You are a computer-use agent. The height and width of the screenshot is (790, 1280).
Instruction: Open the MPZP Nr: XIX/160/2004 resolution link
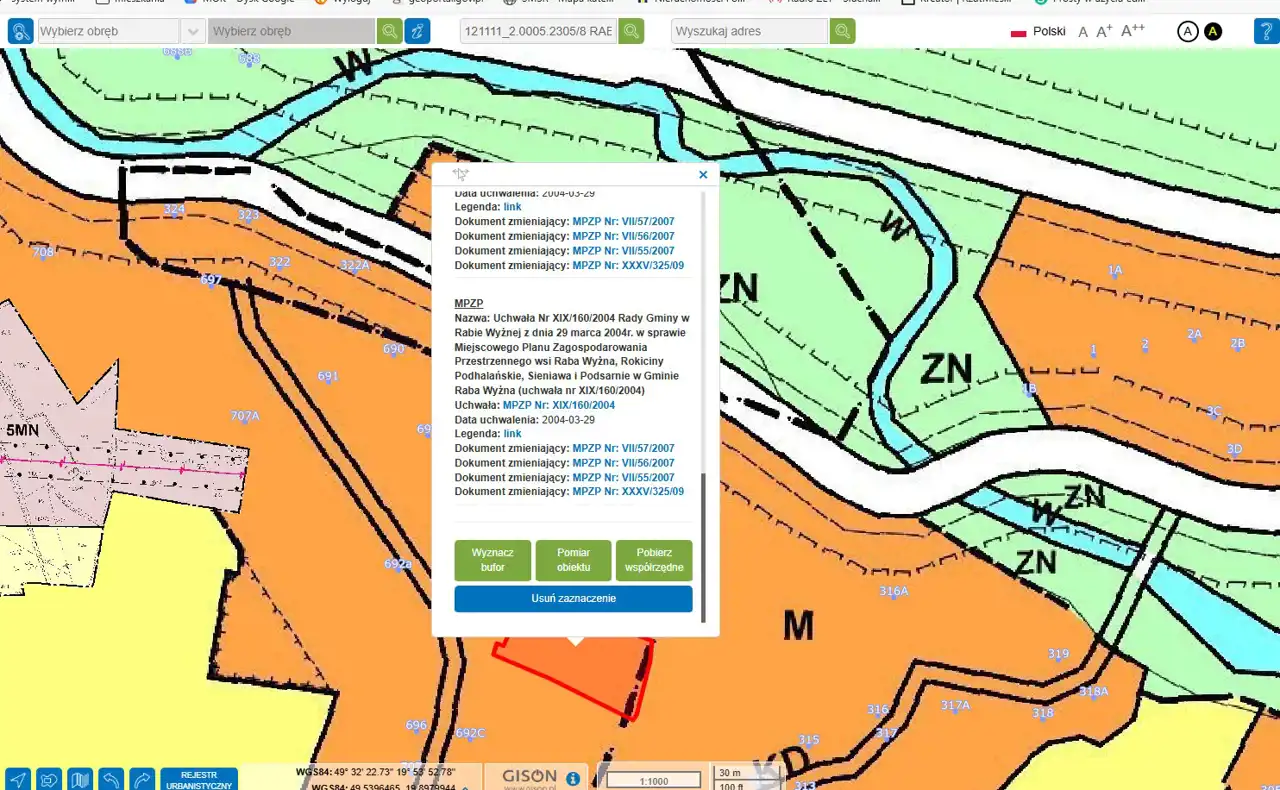(x=558, y=405)
